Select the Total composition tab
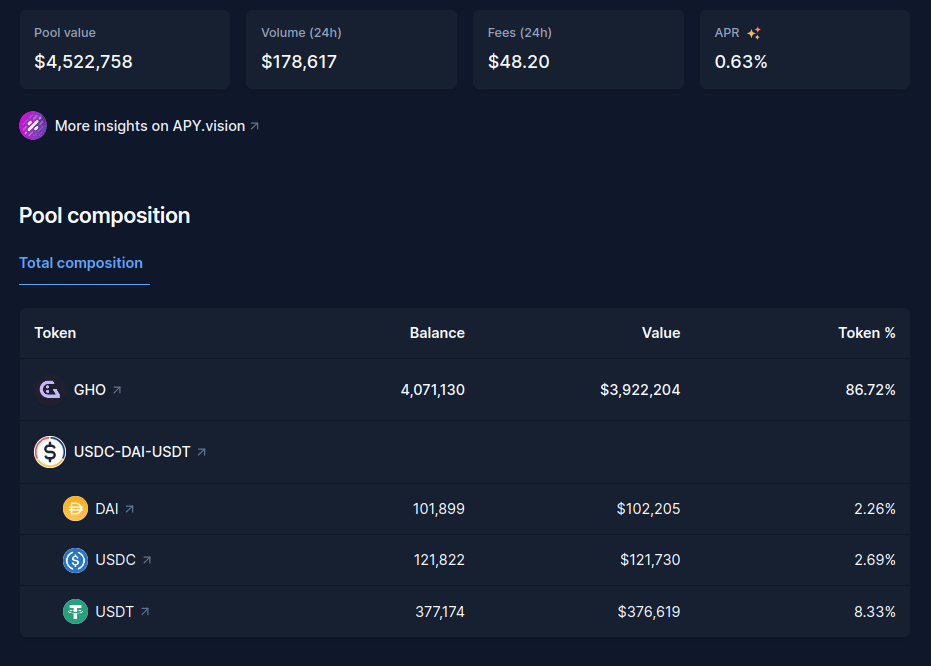 click(x=81, y=263)
